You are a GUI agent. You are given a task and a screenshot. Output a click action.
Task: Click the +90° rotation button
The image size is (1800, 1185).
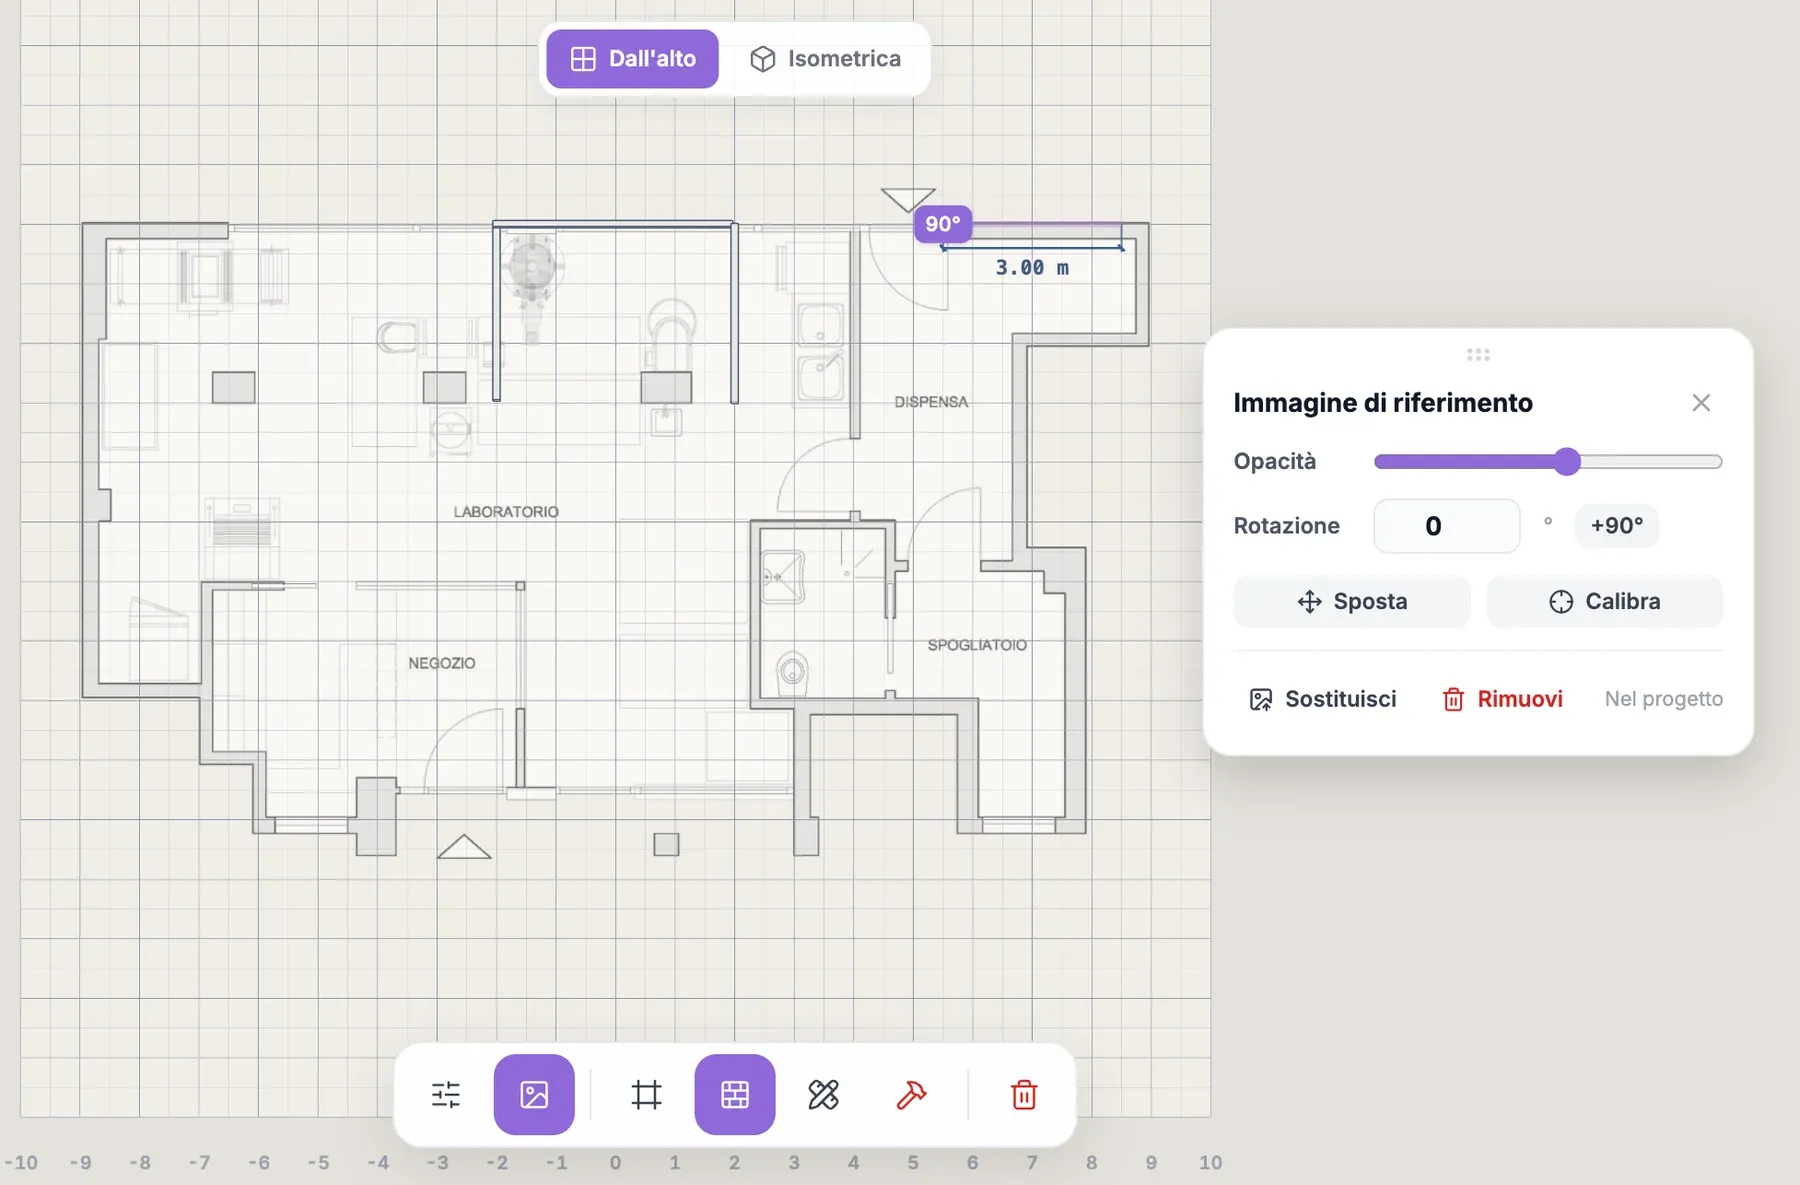(x=1617, y=526)
